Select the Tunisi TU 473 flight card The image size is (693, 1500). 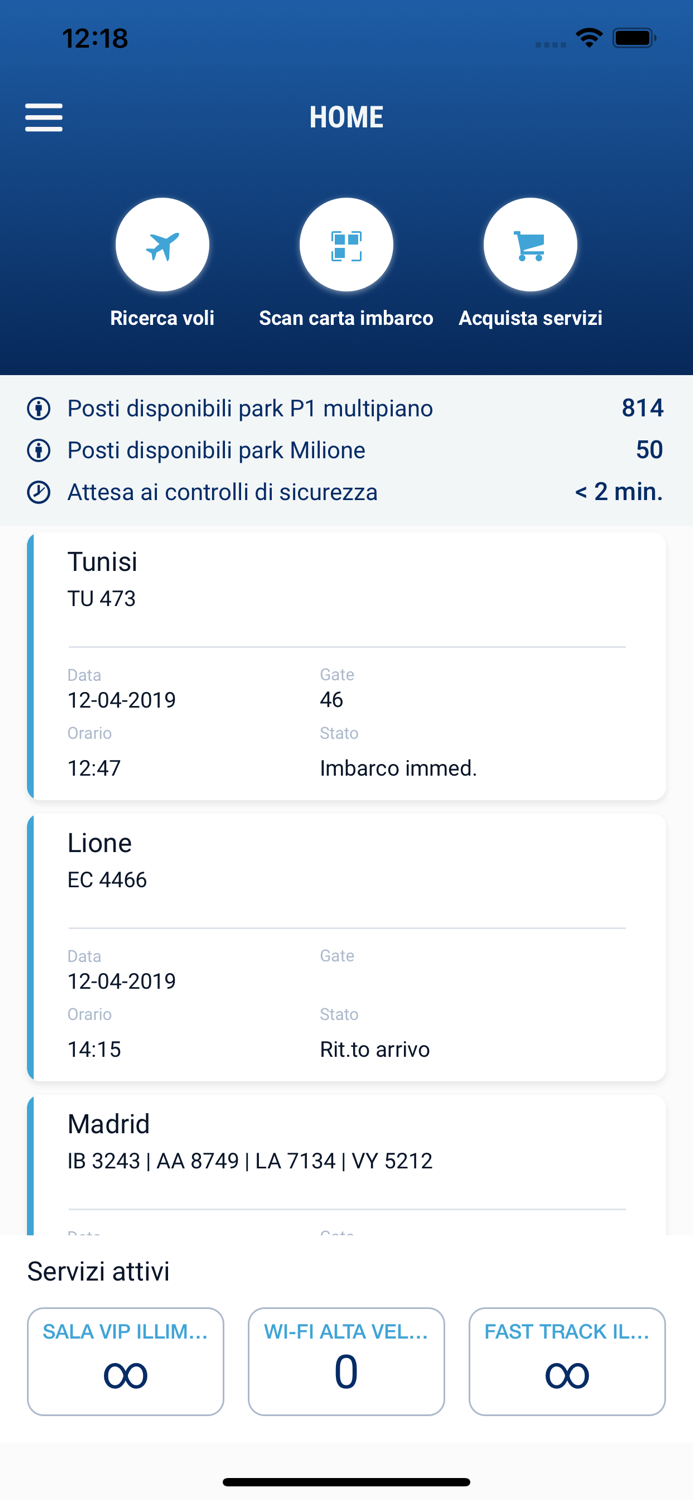[346, 665]
